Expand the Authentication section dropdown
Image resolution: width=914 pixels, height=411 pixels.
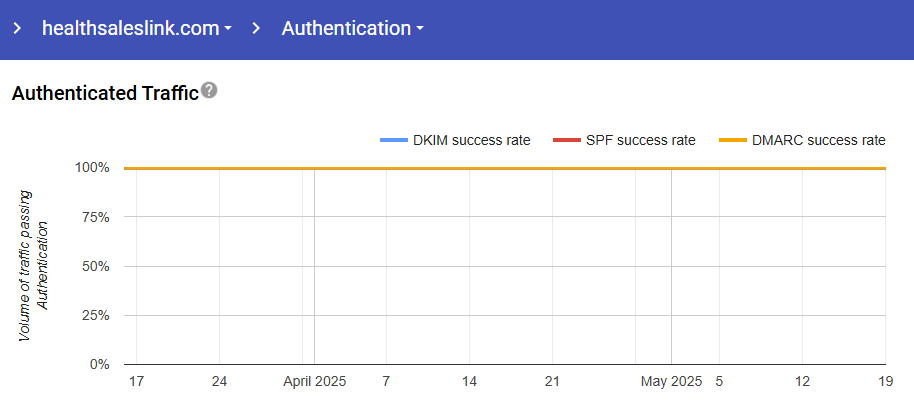[x=352, y=28]
